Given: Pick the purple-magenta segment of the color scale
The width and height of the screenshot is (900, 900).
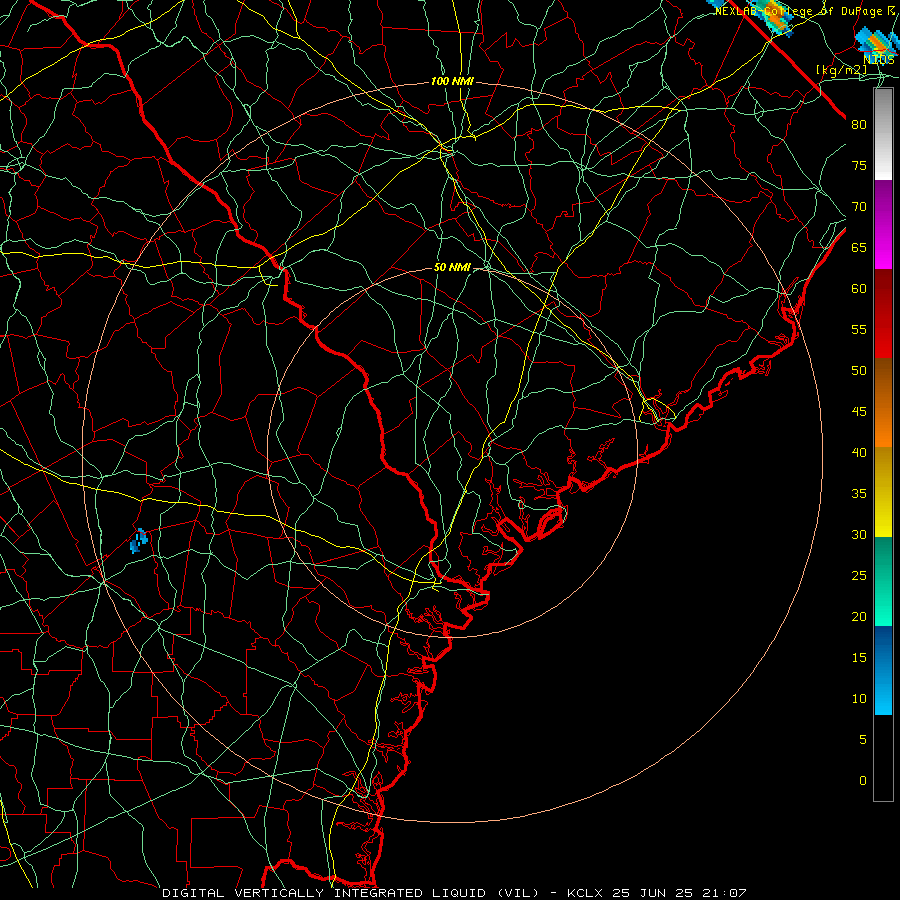Looking at the screenshot, I should 883,224.
